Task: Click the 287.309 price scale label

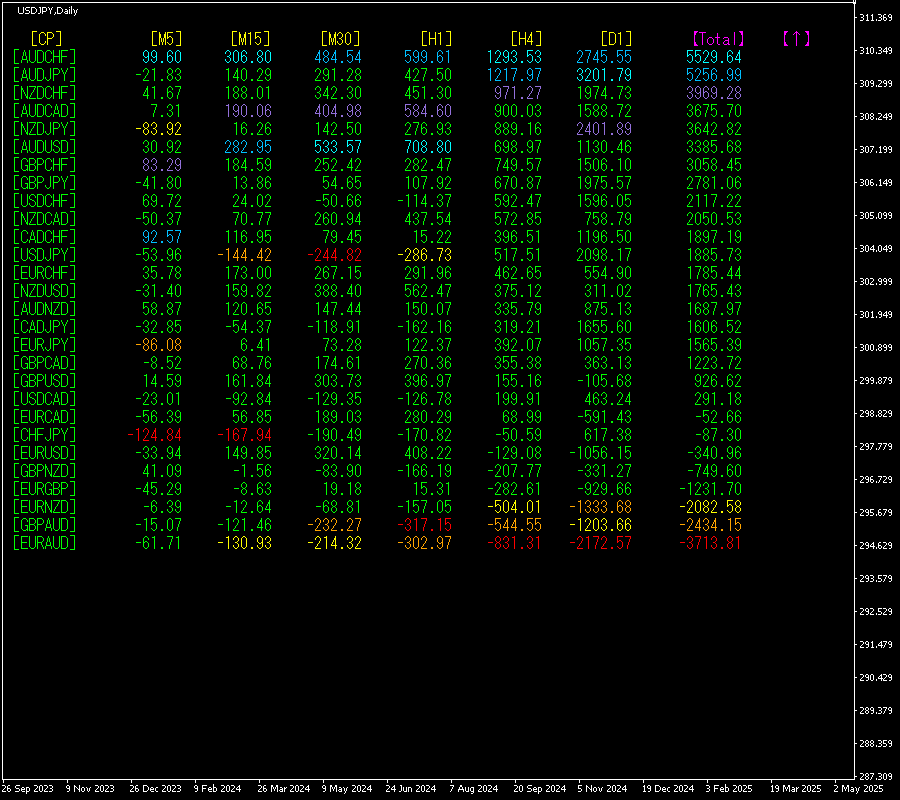Action: (876, 776)
